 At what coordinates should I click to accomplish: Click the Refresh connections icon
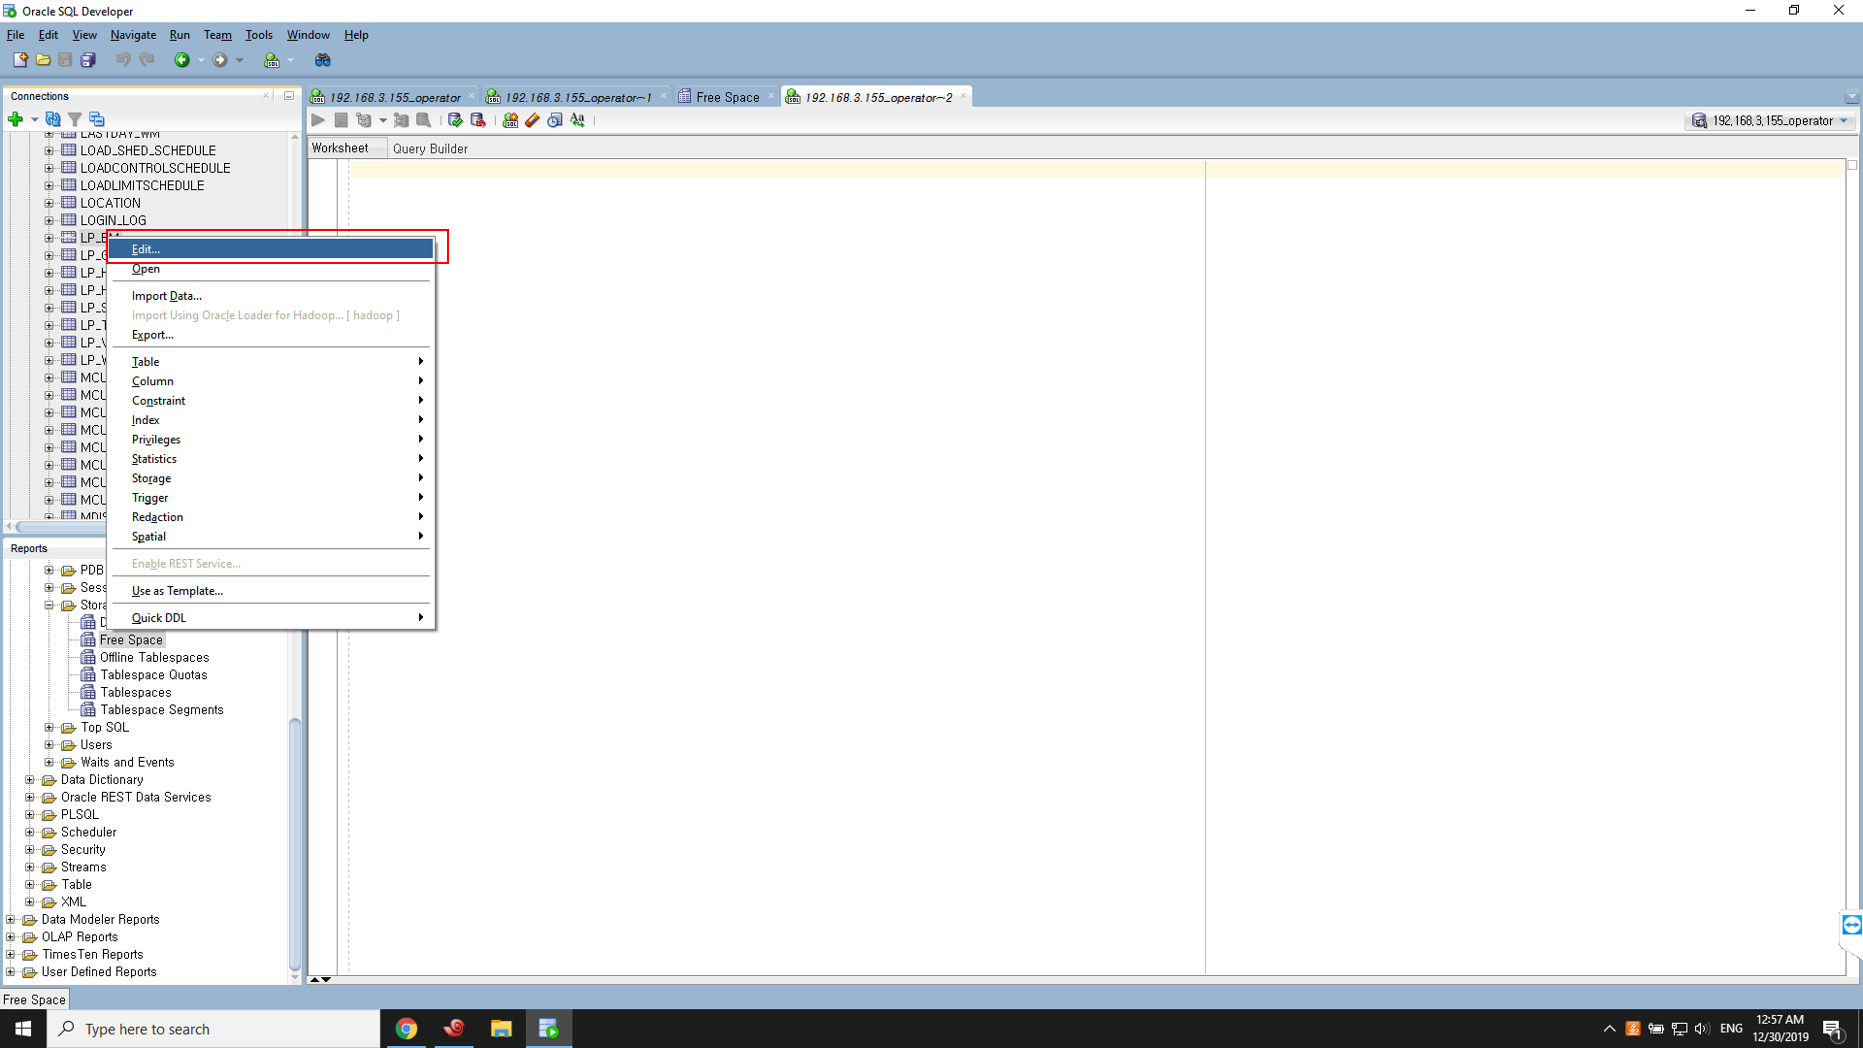pos(53,119)
